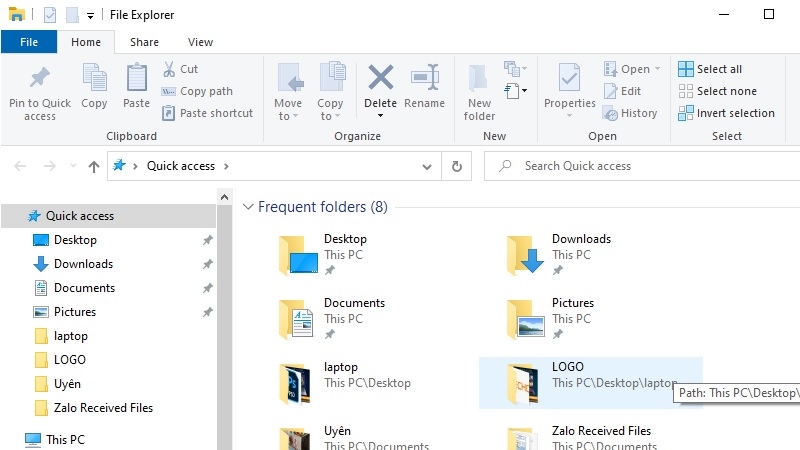Click Select all in ribbon
Screen dimensions: 800x450
click(710, 69)
